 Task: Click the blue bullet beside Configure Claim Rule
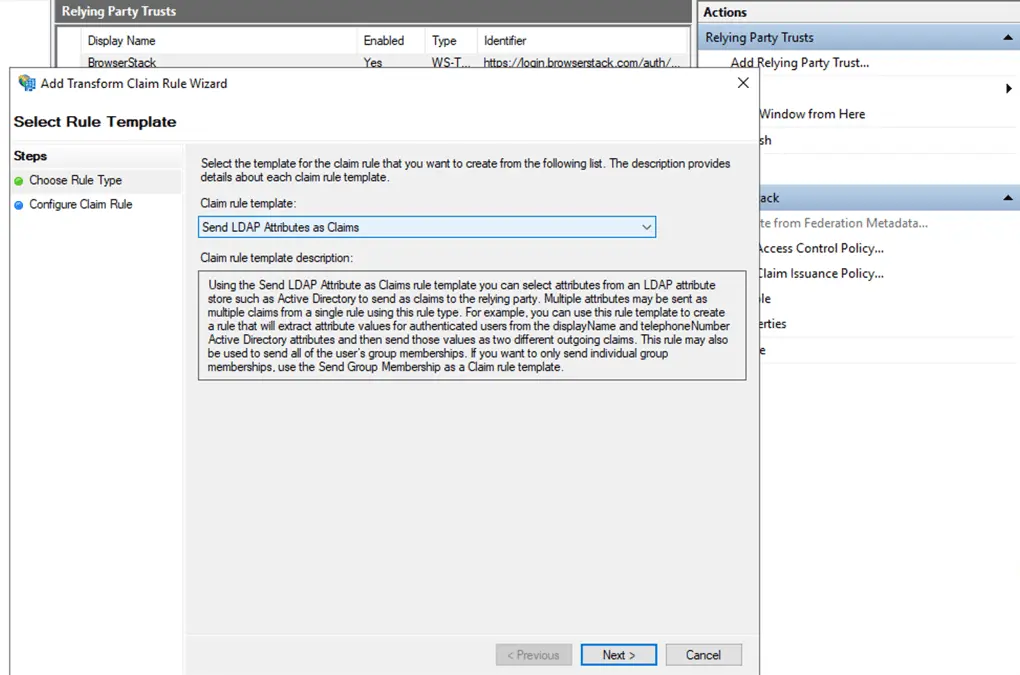(19, 205)
